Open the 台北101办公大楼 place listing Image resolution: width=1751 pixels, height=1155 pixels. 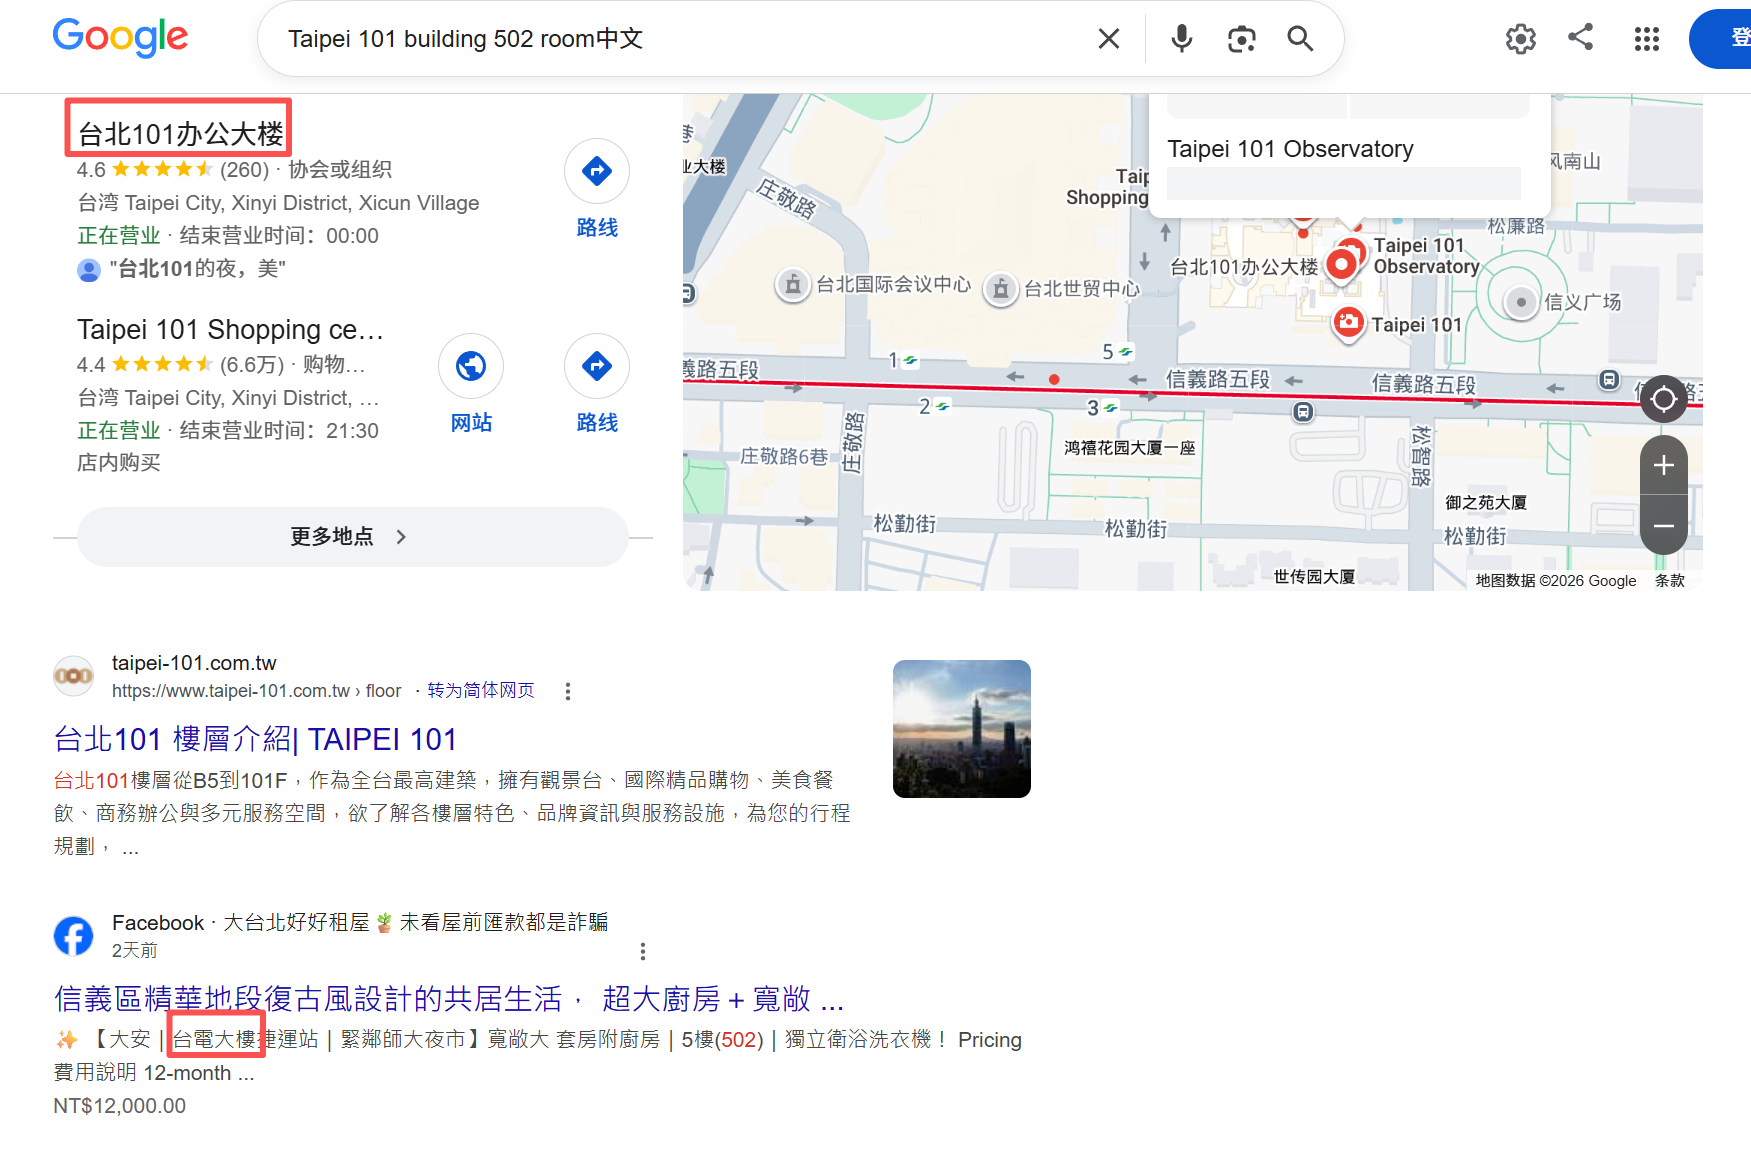(x=180, y=134)
